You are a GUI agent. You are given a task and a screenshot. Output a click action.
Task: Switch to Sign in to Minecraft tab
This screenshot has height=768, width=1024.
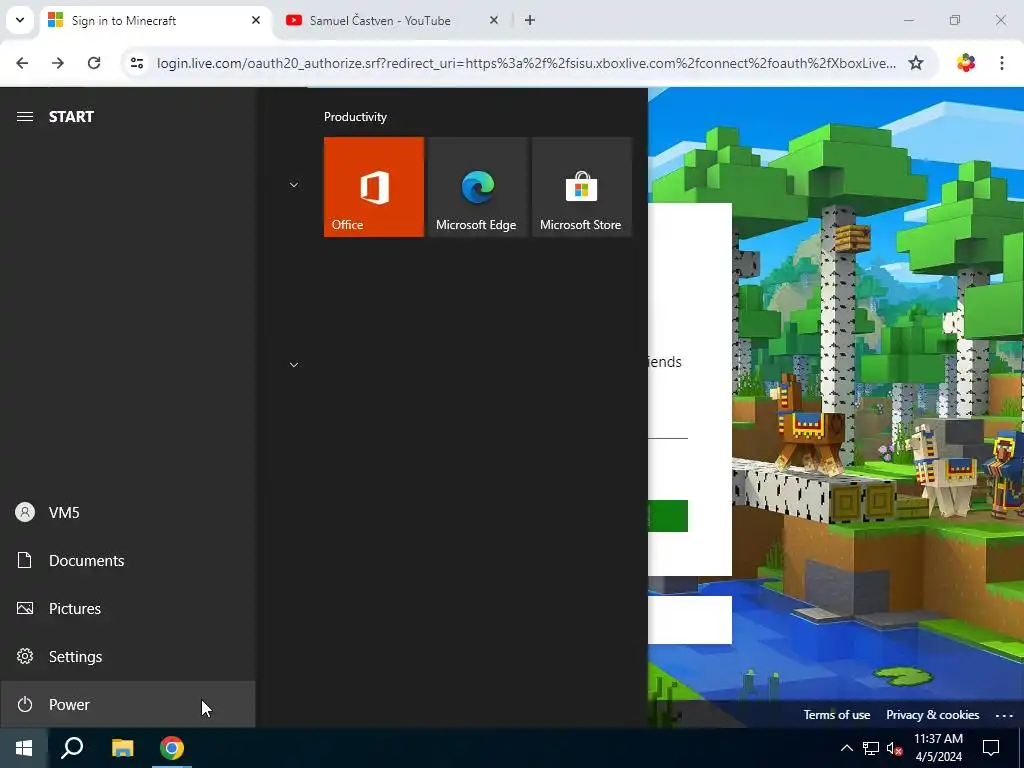click(x=155, y=20)
